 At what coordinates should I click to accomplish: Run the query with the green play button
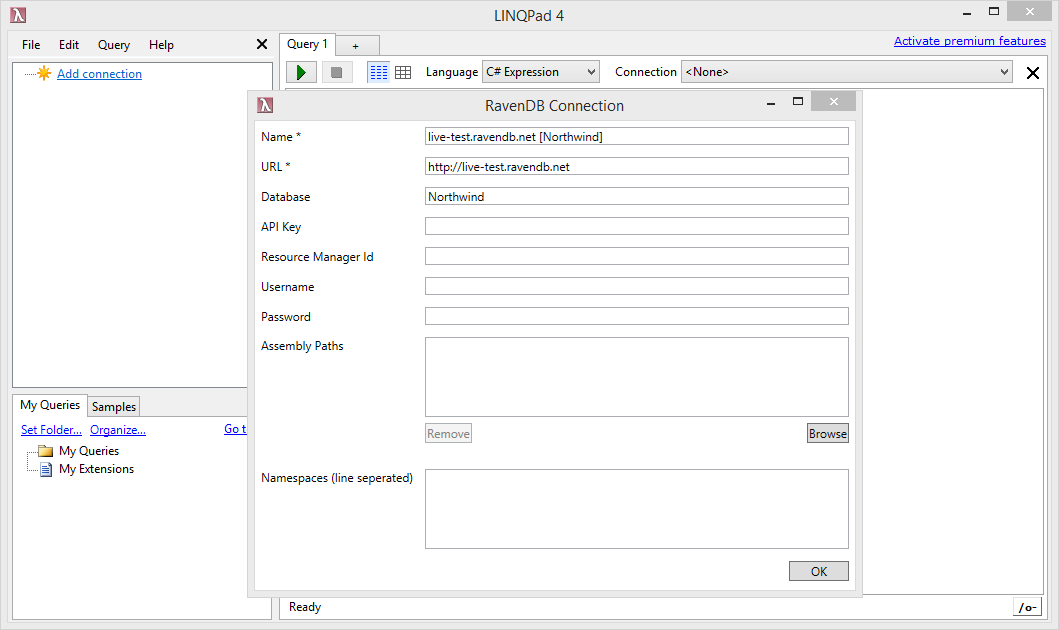pos(301,72)
